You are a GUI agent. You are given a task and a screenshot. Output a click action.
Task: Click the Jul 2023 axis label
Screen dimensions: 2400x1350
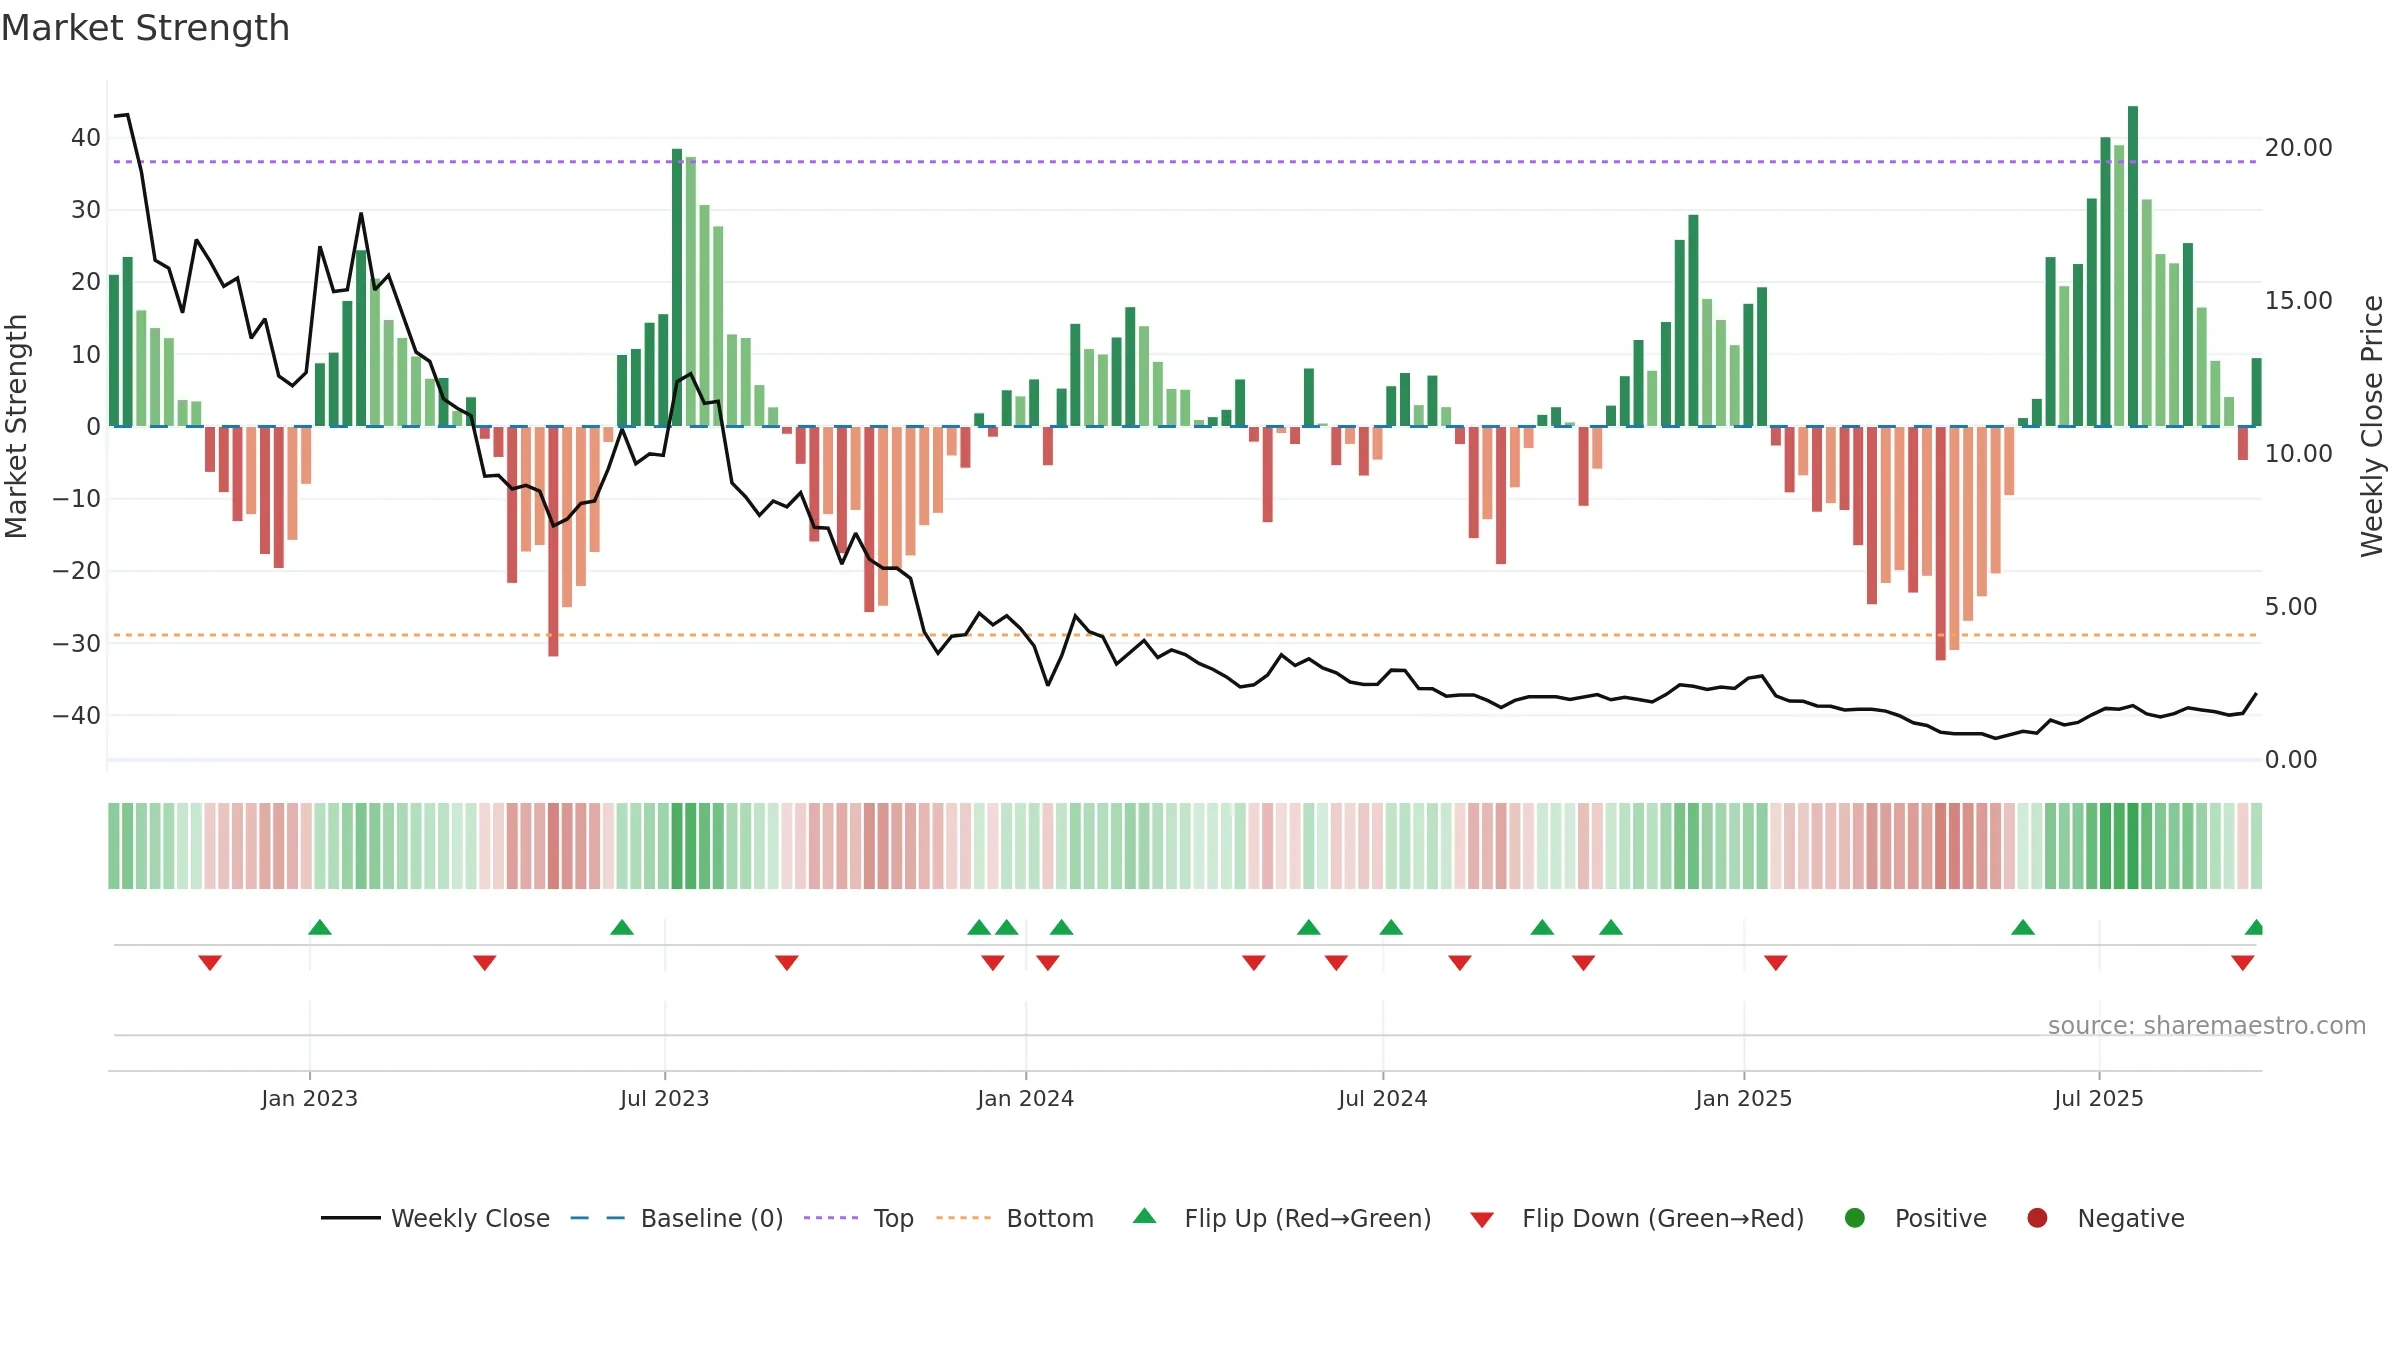664,1098
